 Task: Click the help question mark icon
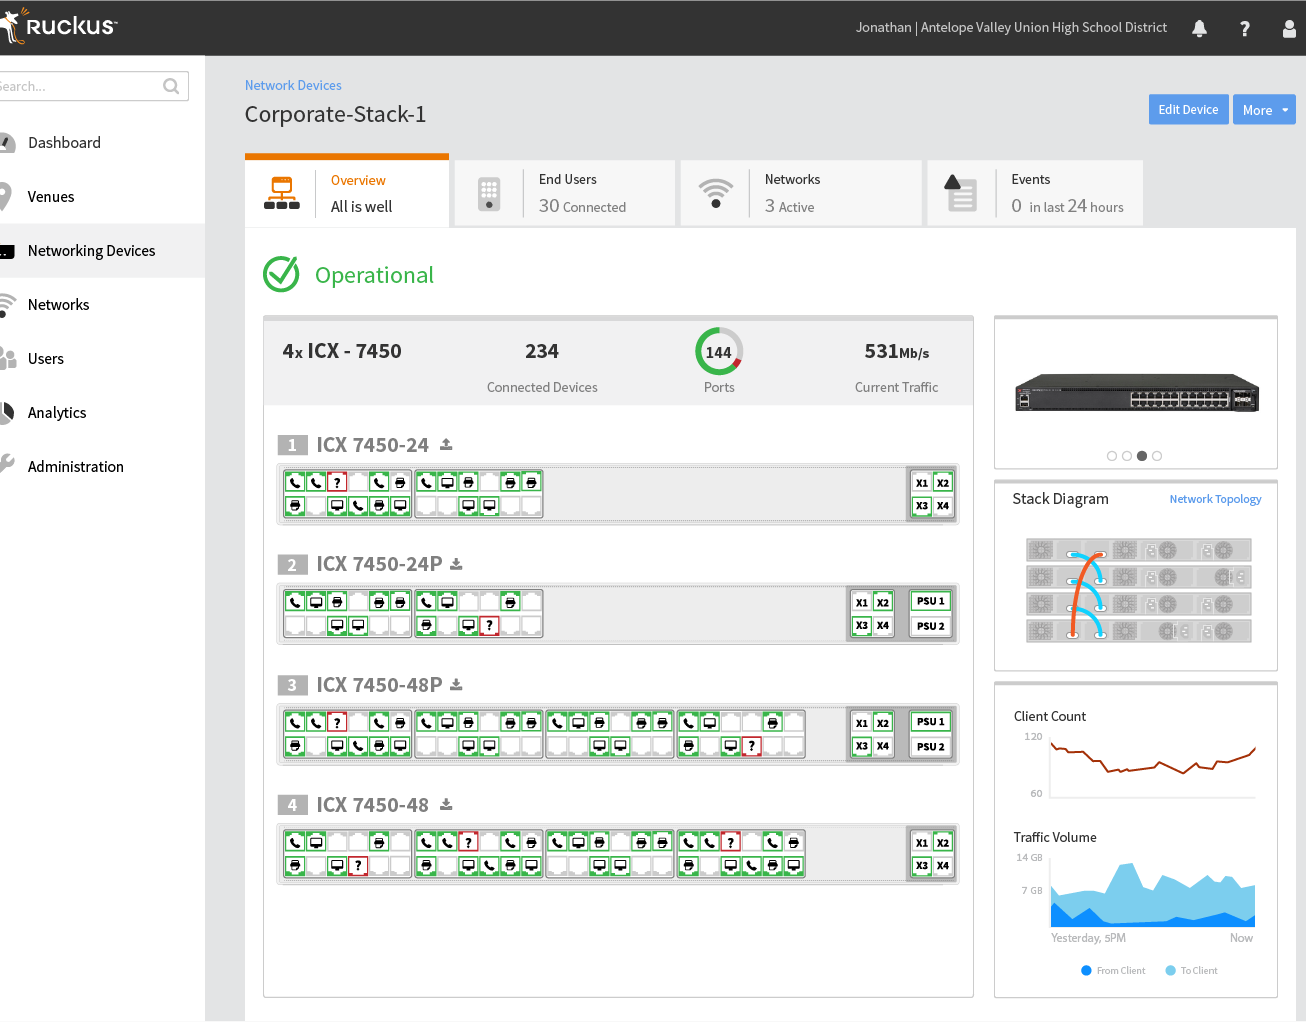[x=1245, y=29]
